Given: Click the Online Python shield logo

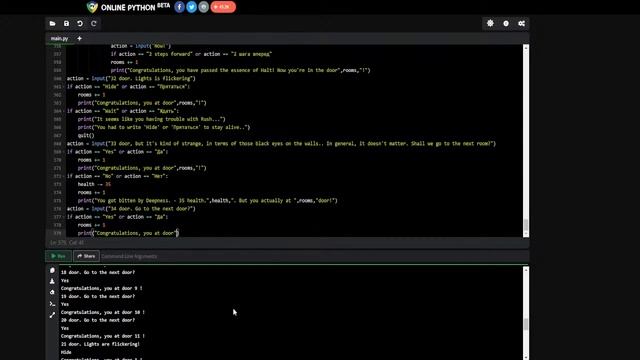Looking at the screenshot, I should (x=92, y=7).
